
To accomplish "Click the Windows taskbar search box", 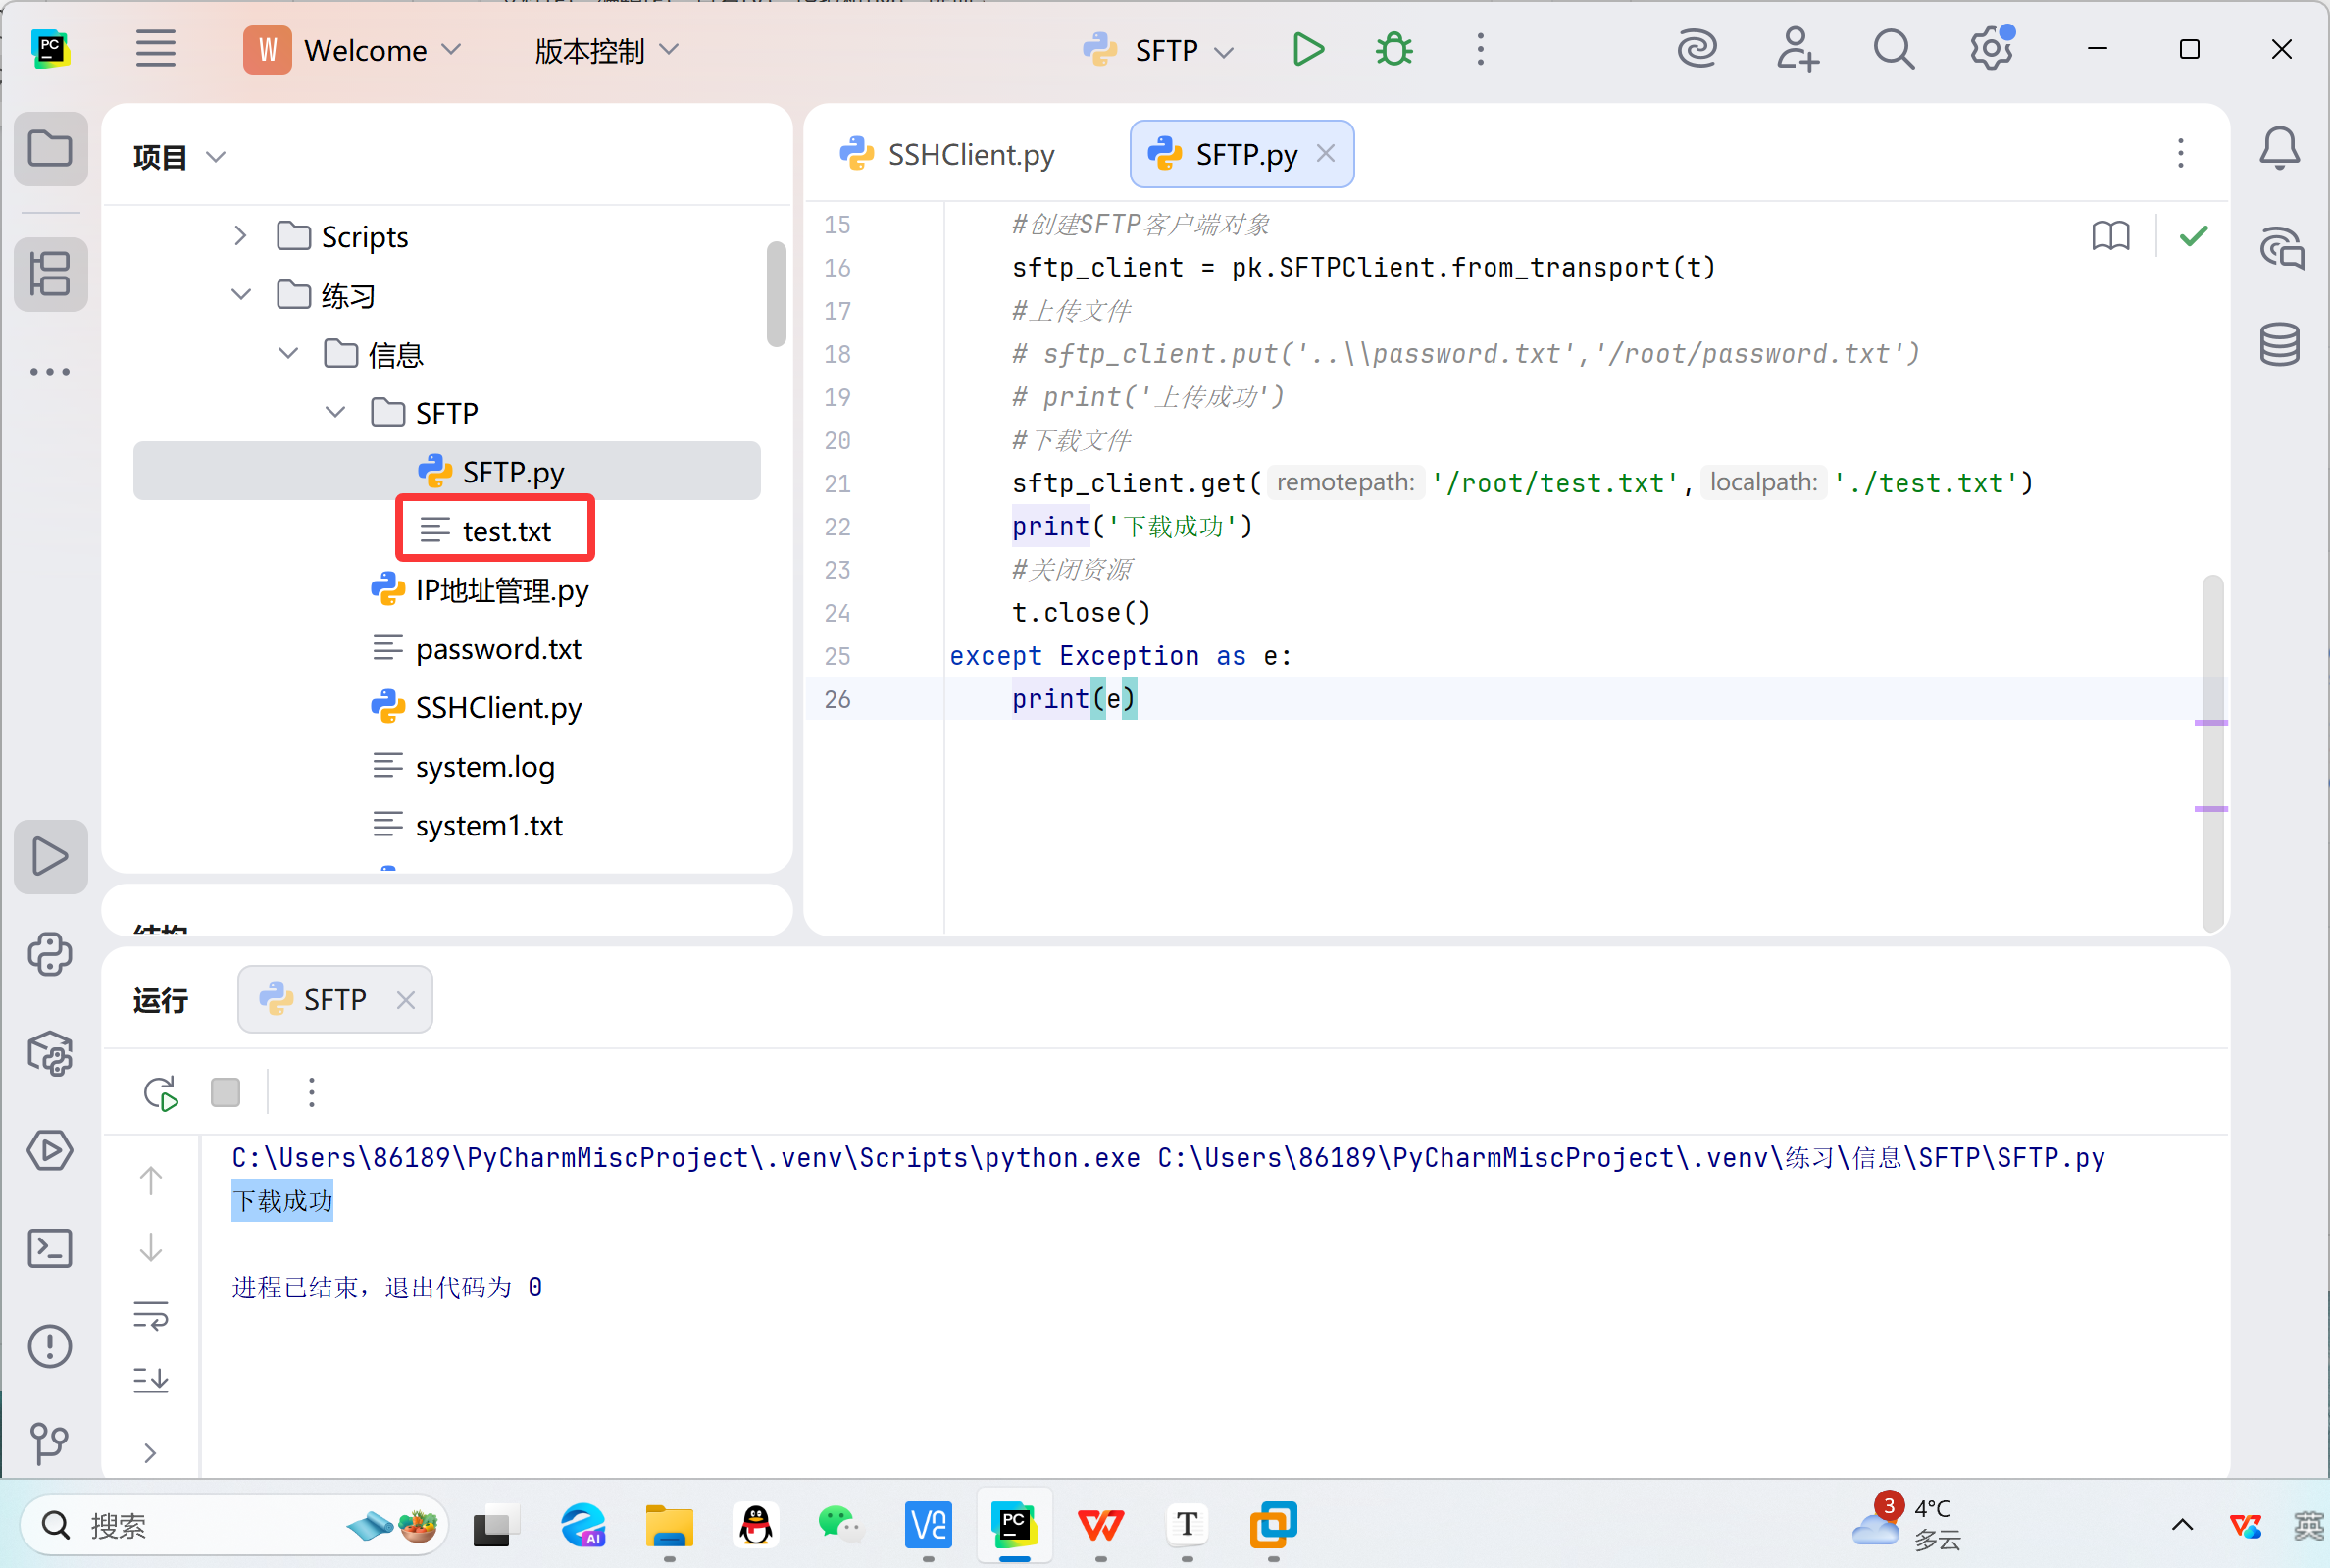I will point(200,1525).
